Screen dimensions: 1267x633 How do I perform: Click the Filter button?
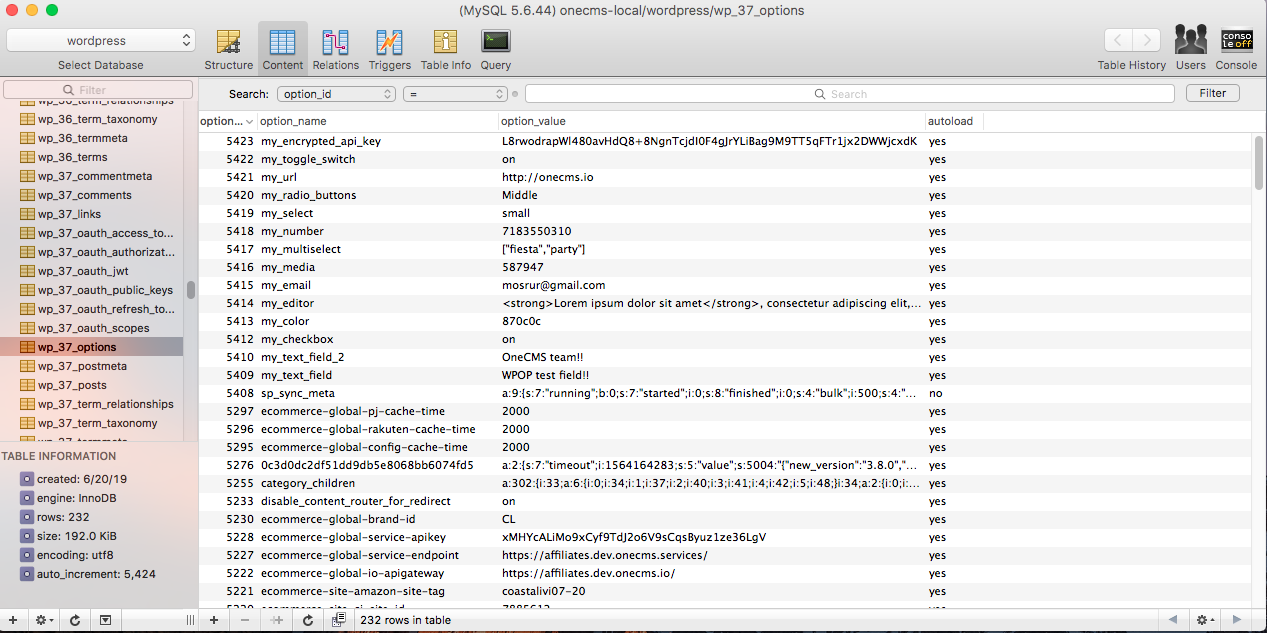1213,93
